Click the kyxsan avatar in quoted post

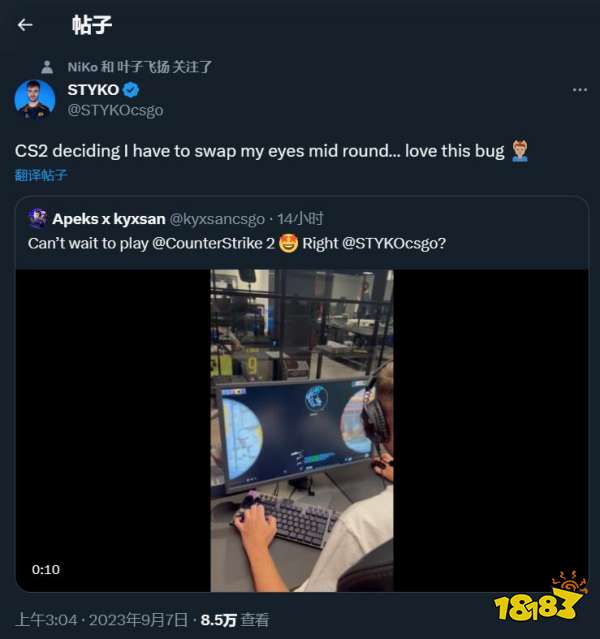[38, 218]
